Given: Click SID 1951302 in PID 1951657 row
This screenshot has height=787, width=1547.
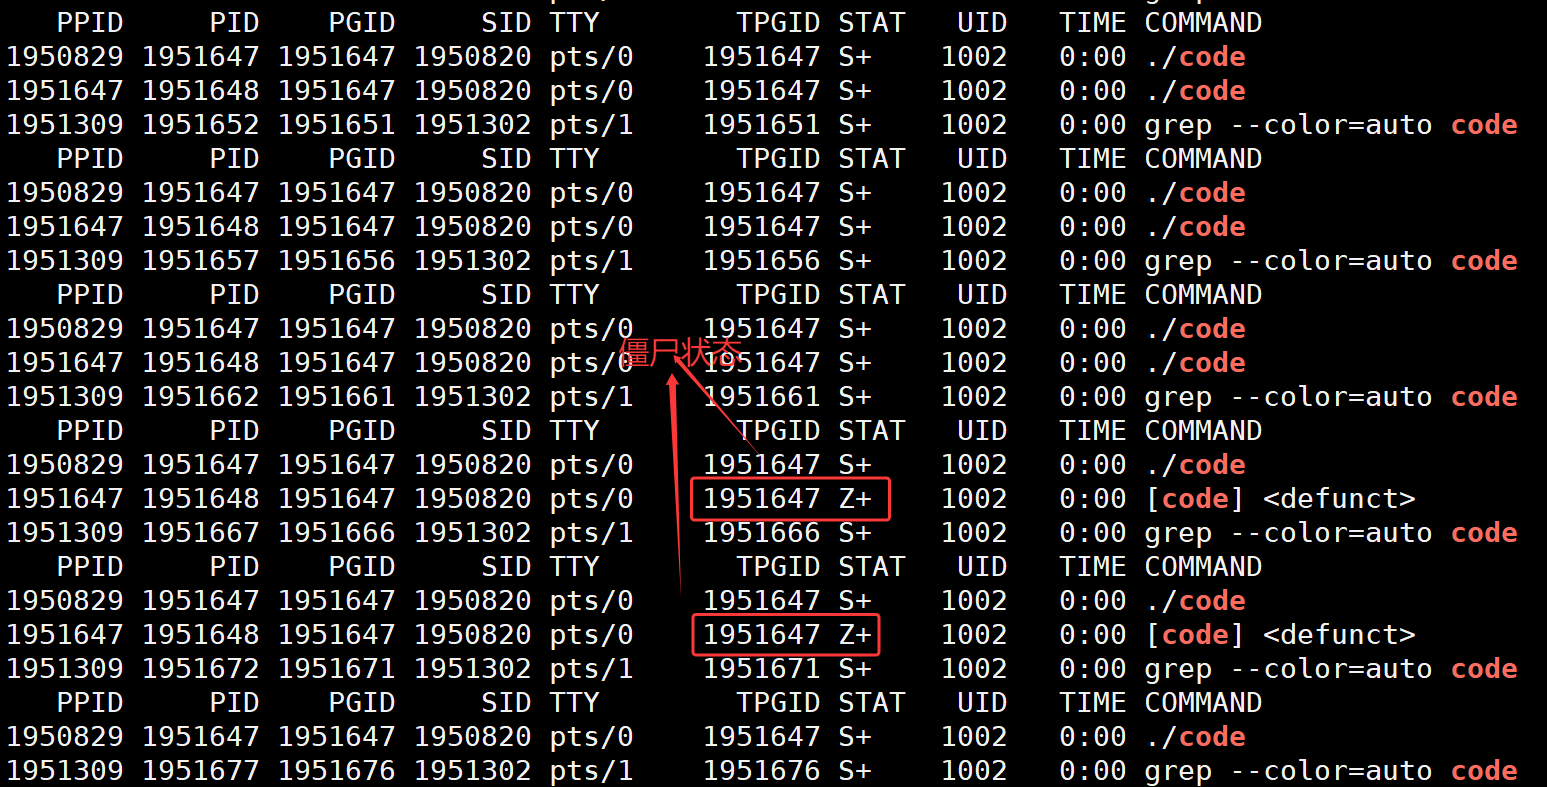Looking at the screenshot, I should (472, 261).
